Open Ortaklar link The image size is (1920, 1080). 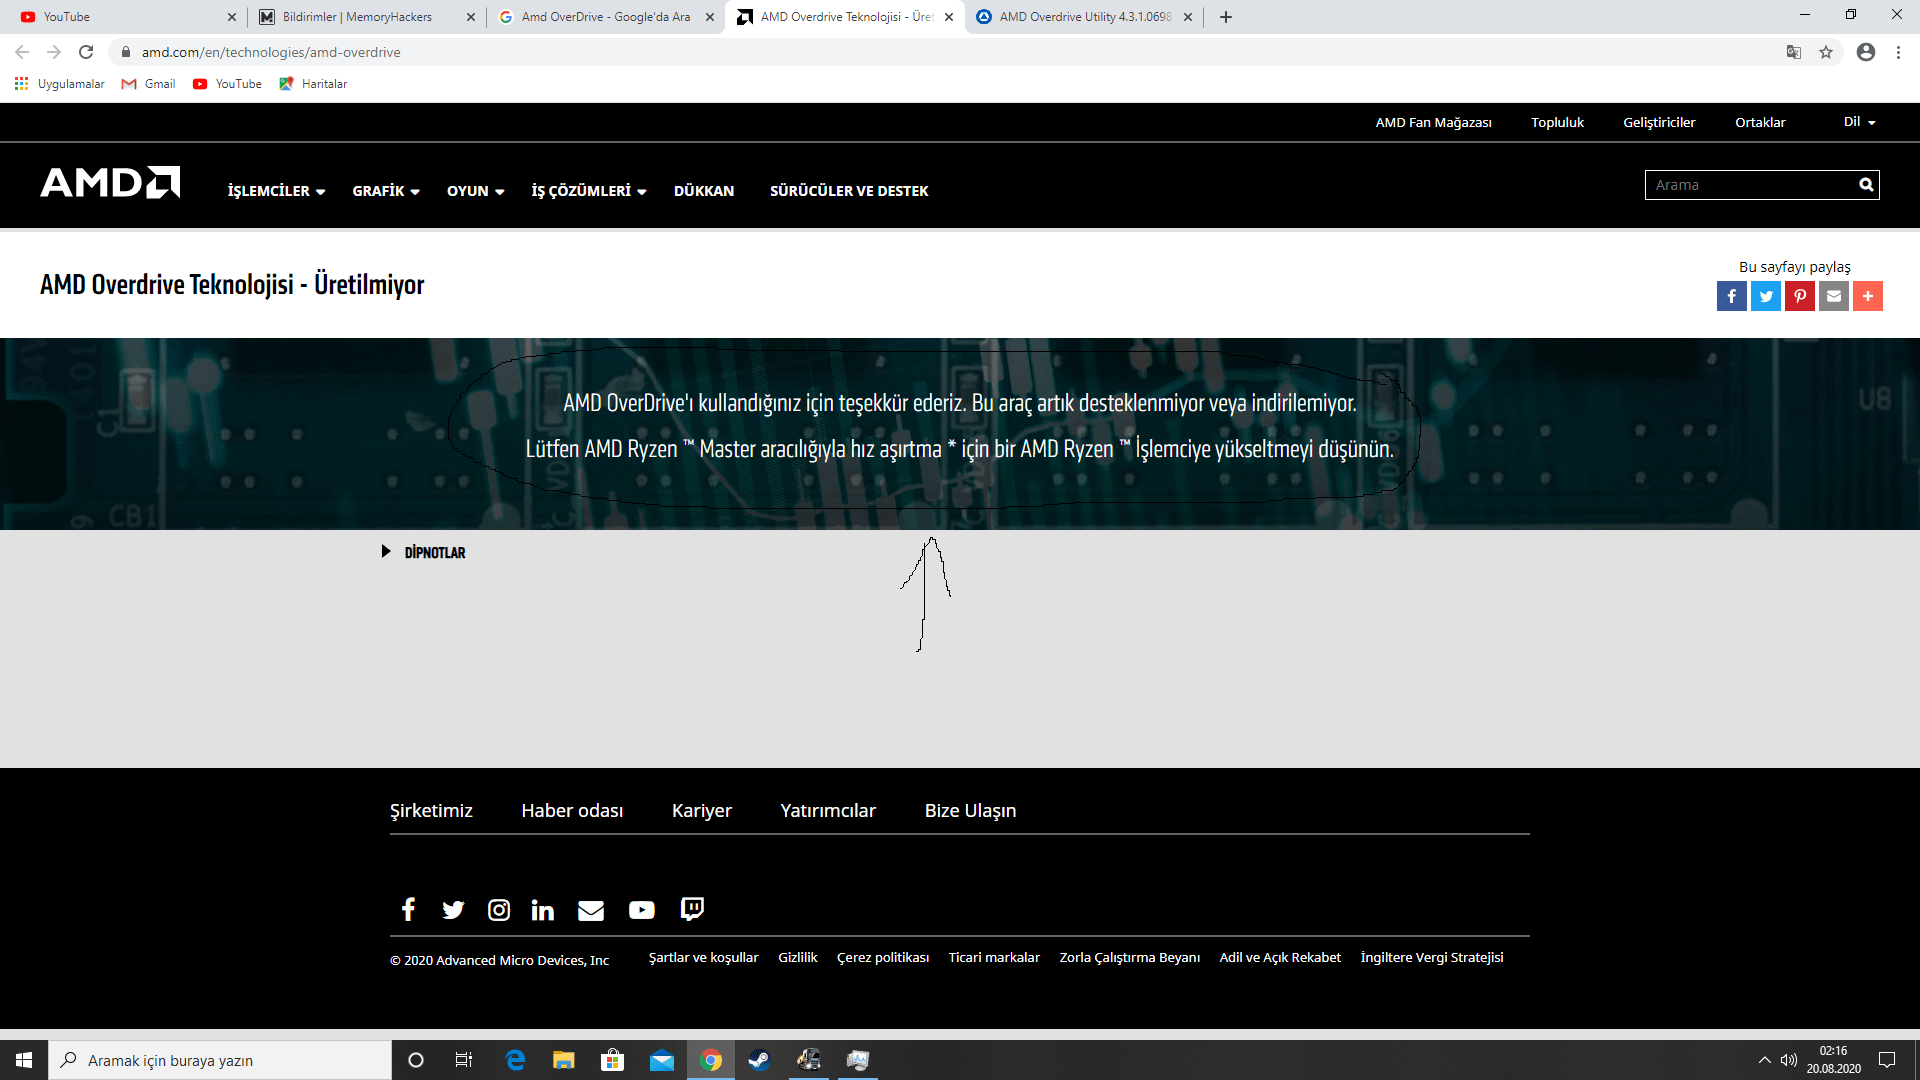tap(1760, 123)
